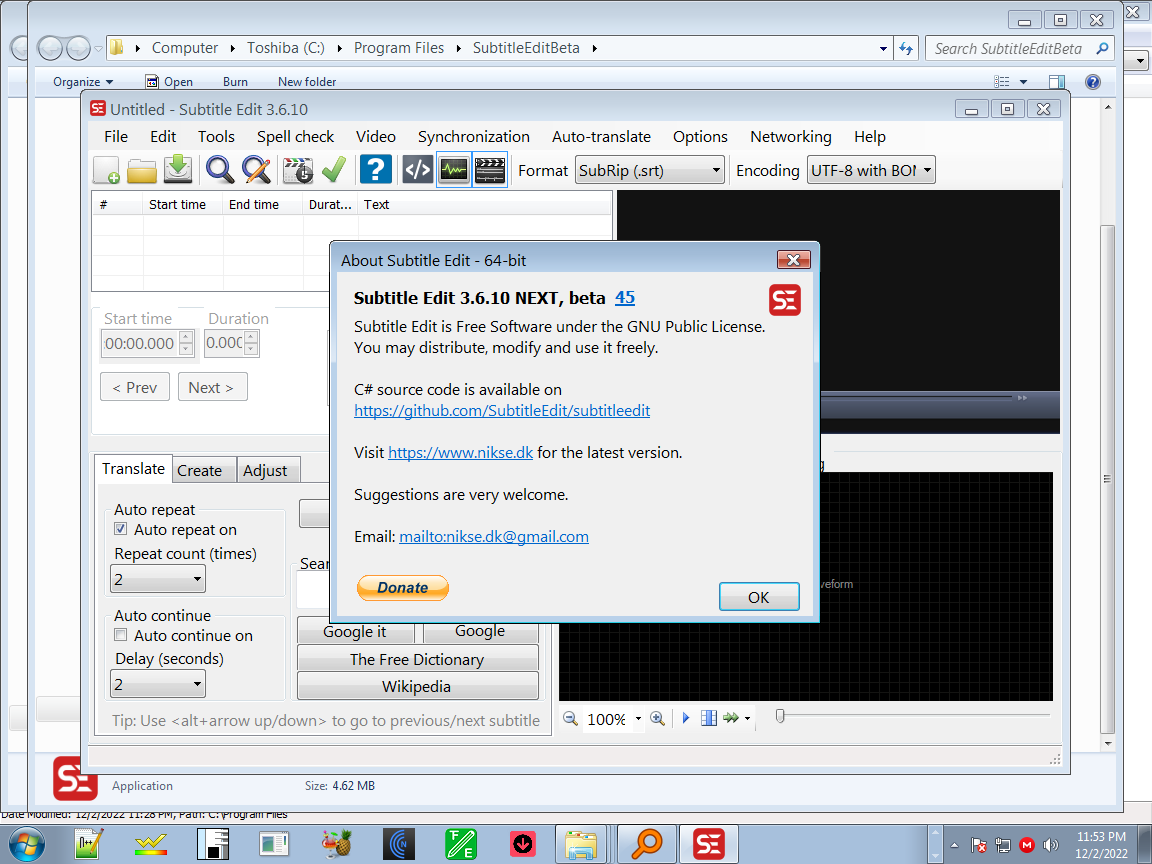The width and height of the screenshot is (1152, 864).
Task: Click the orange magnifier taskbar icon
Action: pyautogui.click(x=647, y=843)
